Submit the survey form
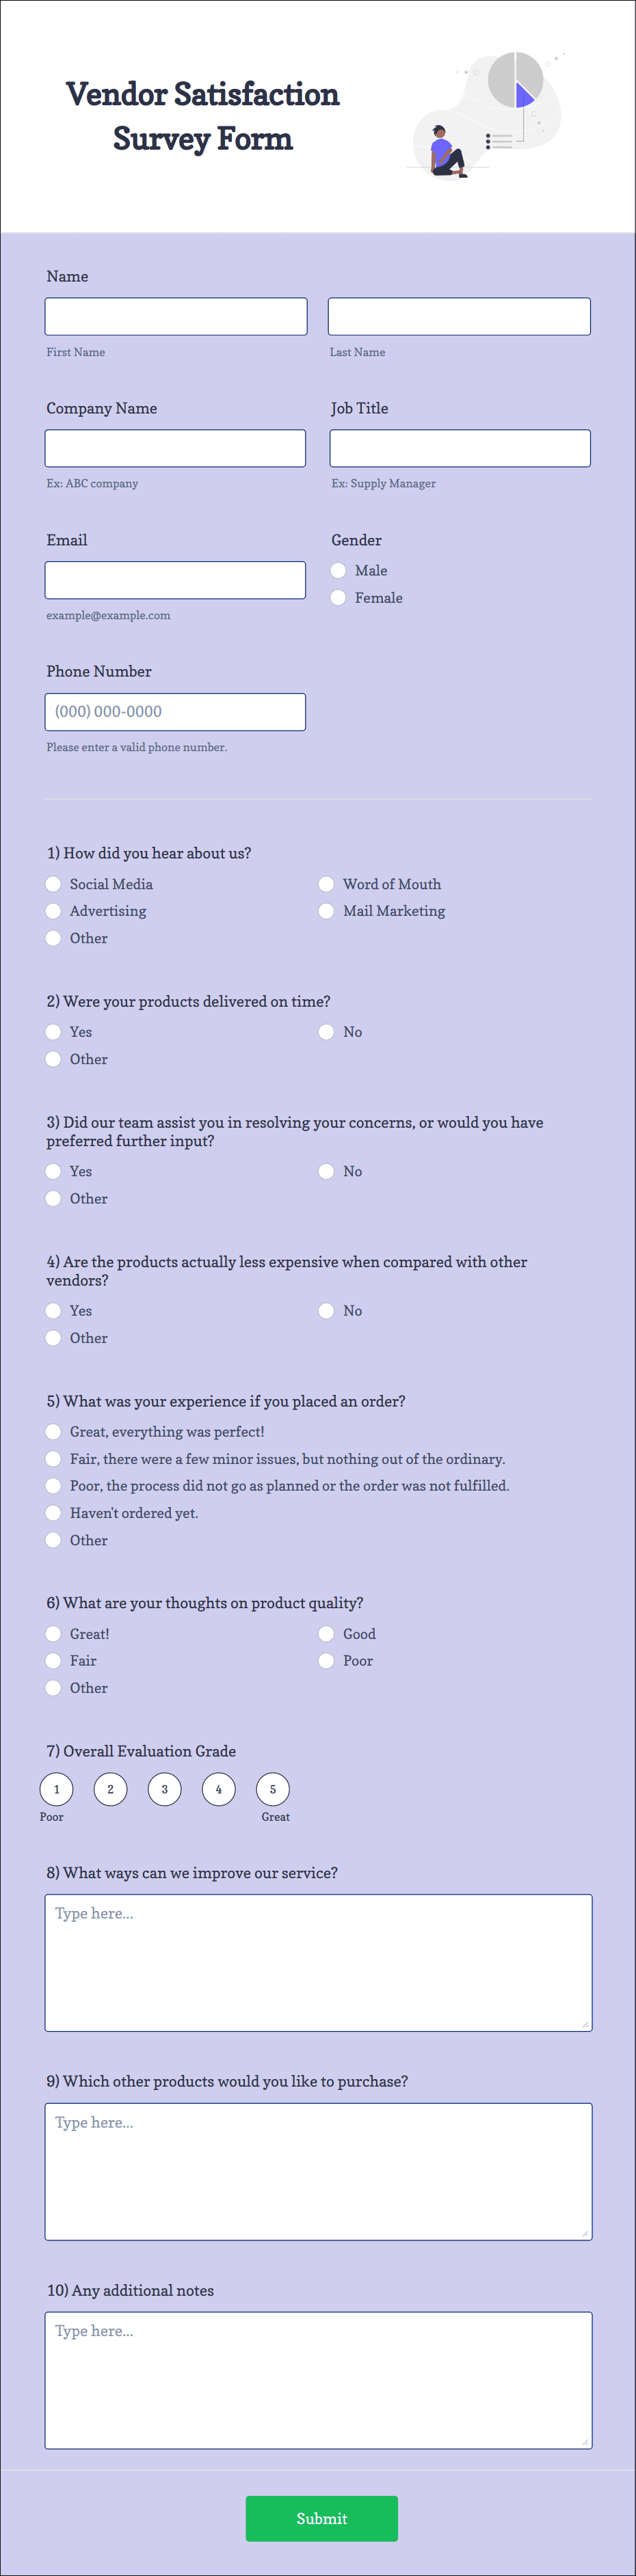Screen dimensions: 636x2576 click(322, 2518)
